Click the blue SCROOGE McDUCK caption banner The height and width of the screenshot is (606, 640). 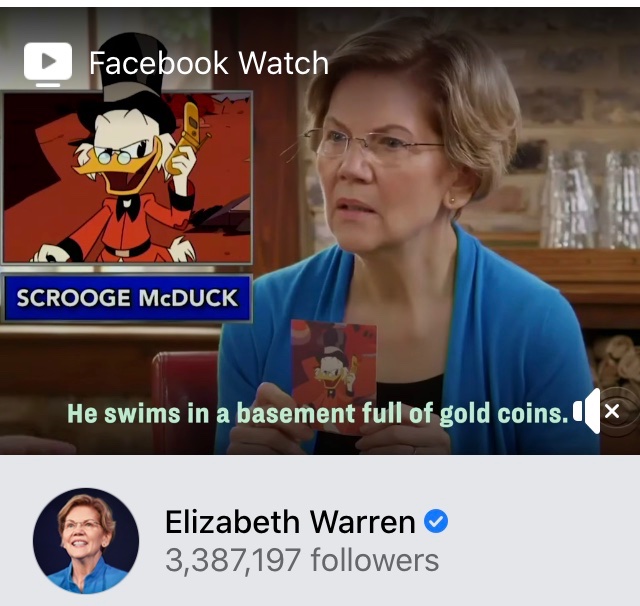click(127, 298)
